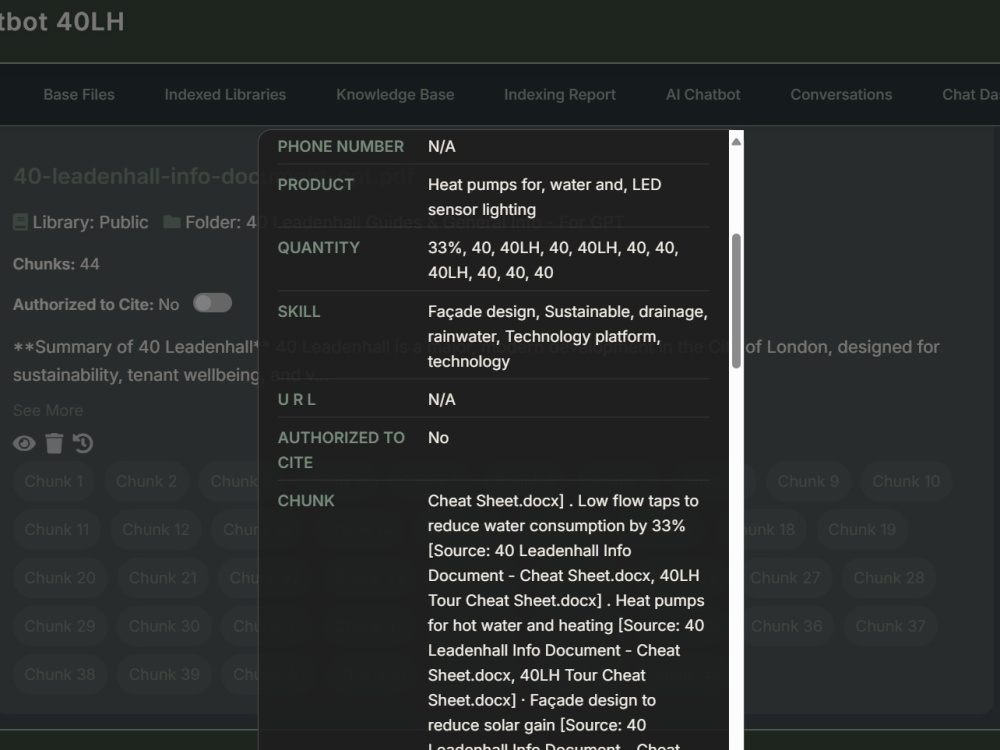The width and height of the screenshot is (1000, 750).
Task: Select Chunk 20
Action: tap(60, 578)
